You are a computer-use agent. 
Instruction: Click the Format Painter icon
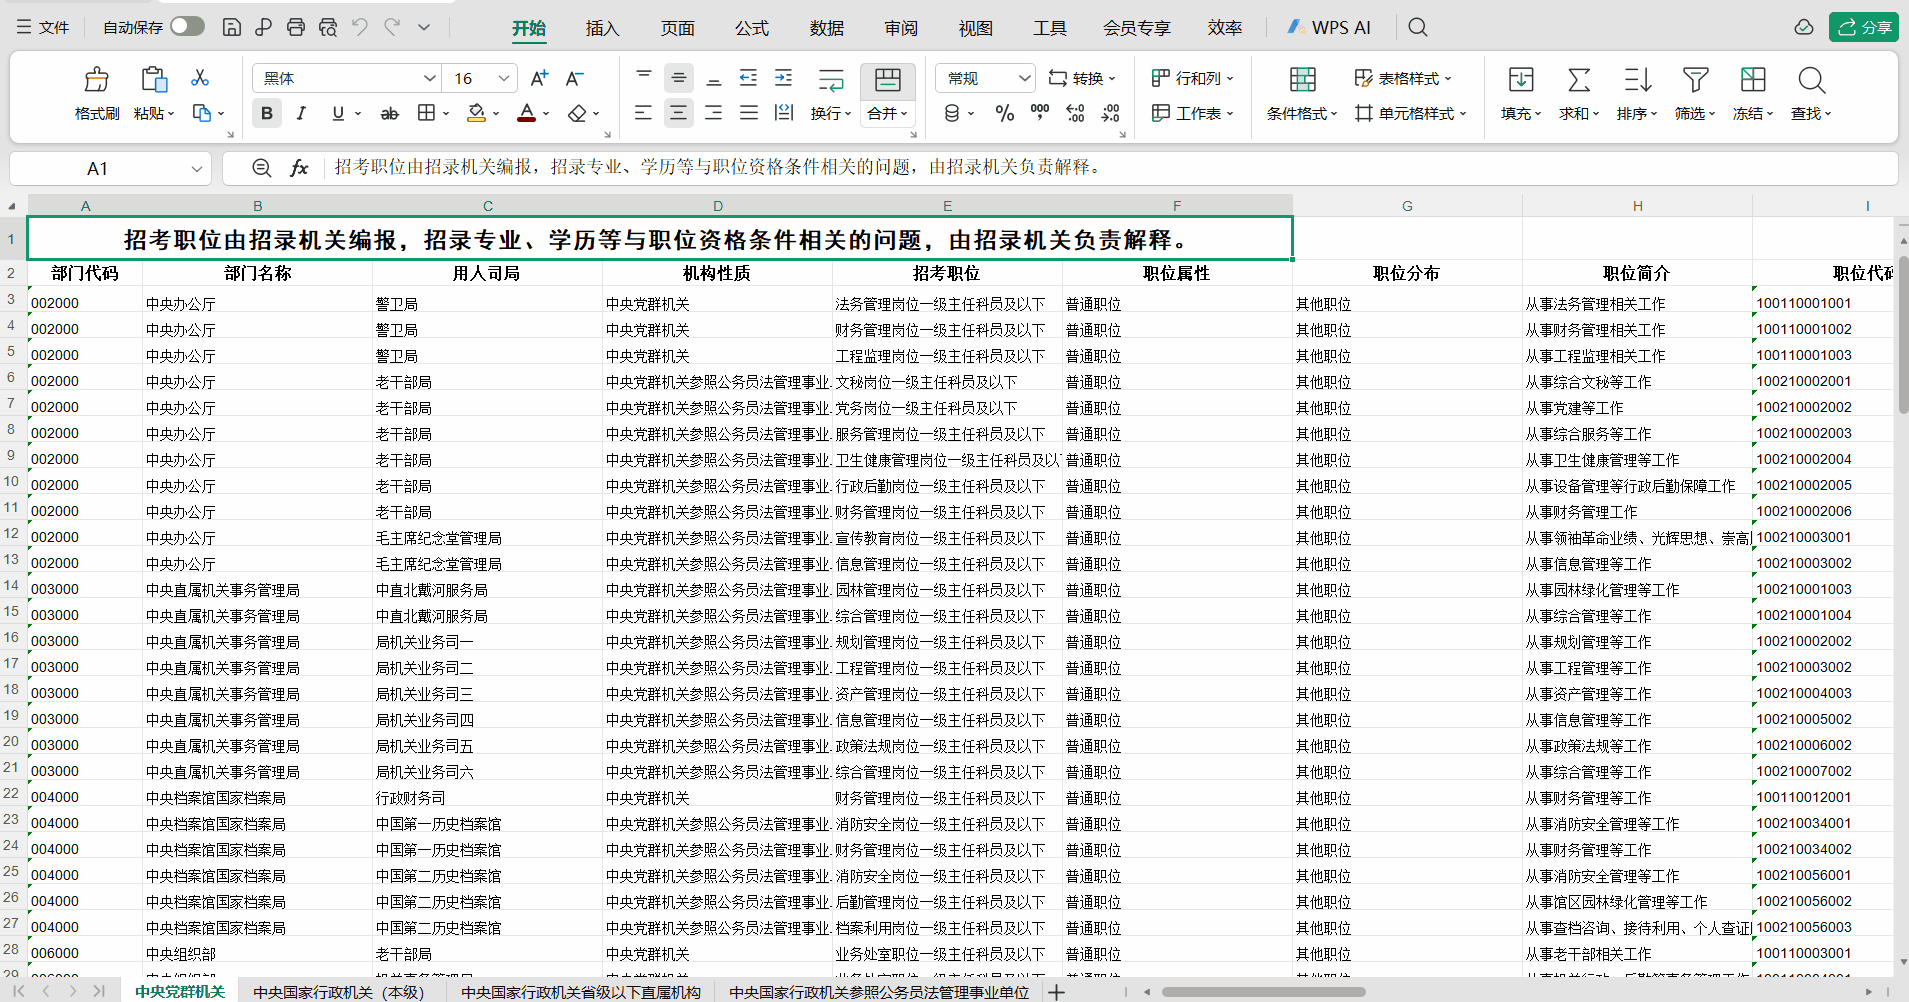click(97, 80)
